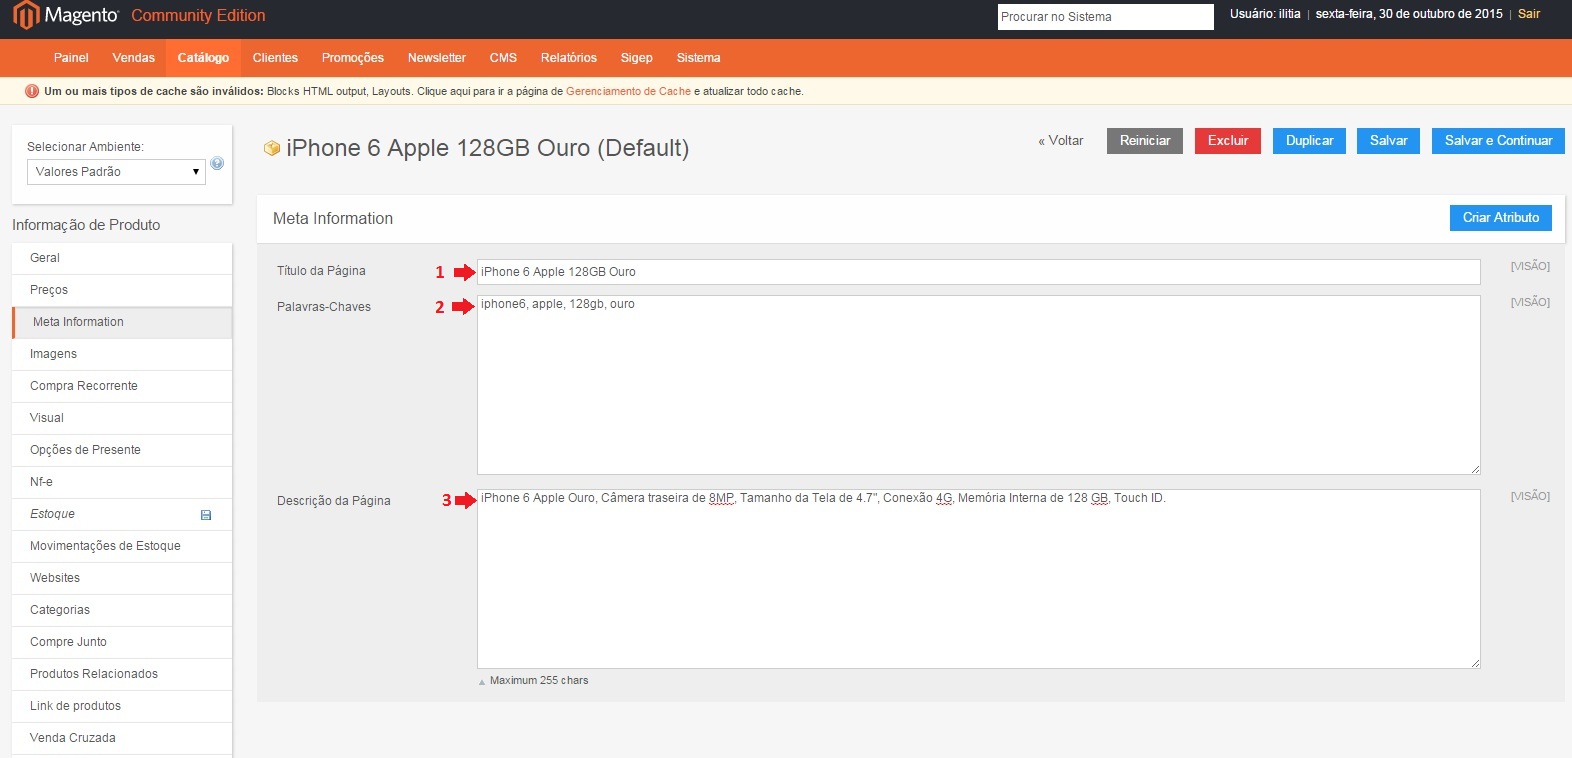This screenshot has width=1572, height=758.
Task: Click the Título da Página input field
Action: [x=978, y=272]
